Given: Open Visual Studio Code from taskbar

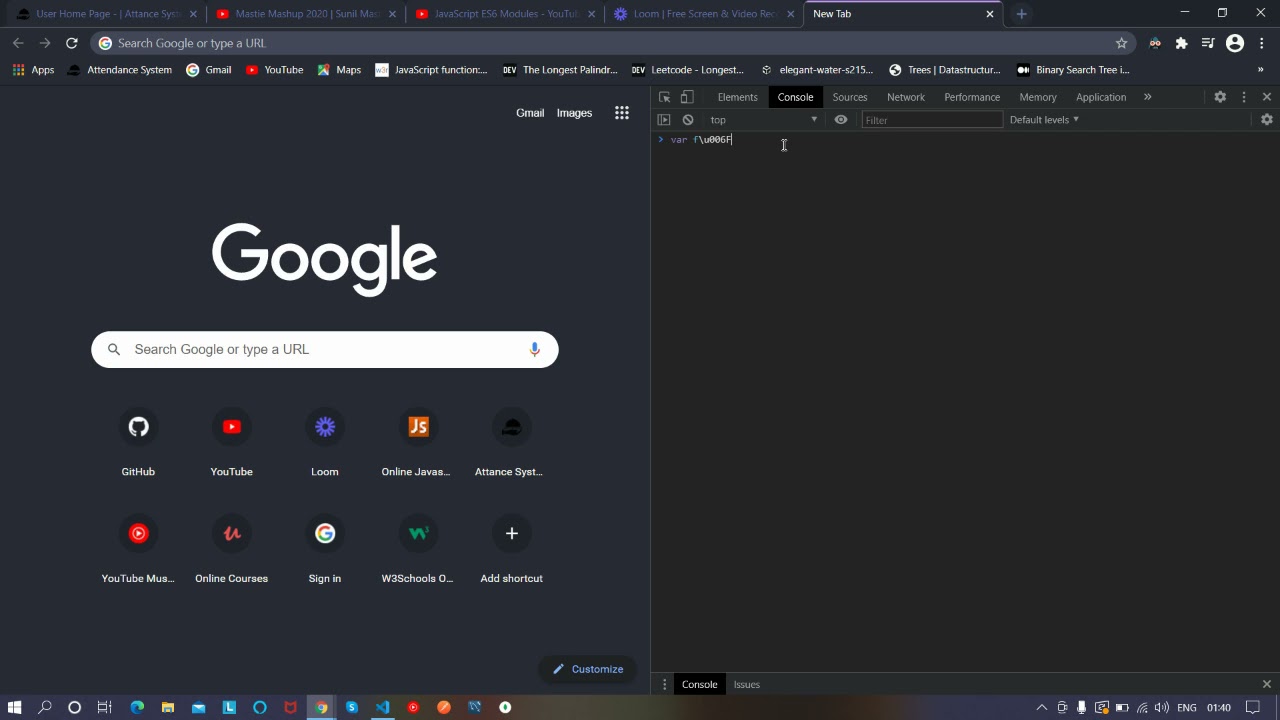Looking at the screenshot, I should click(383, 707).
